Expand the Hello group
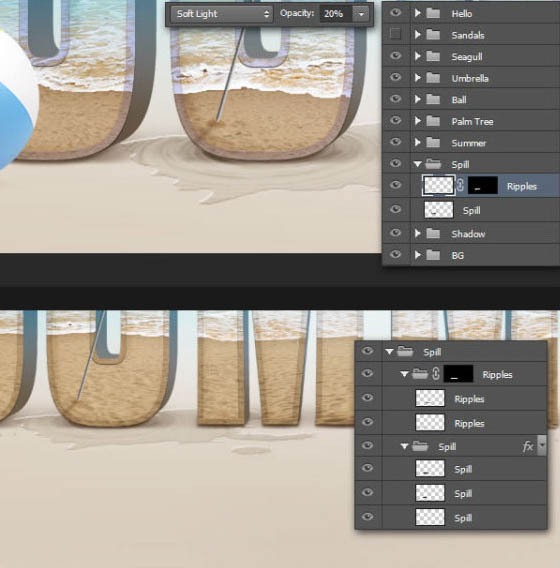Viewport: 560px width, 568px height. [x=417, y=13]
